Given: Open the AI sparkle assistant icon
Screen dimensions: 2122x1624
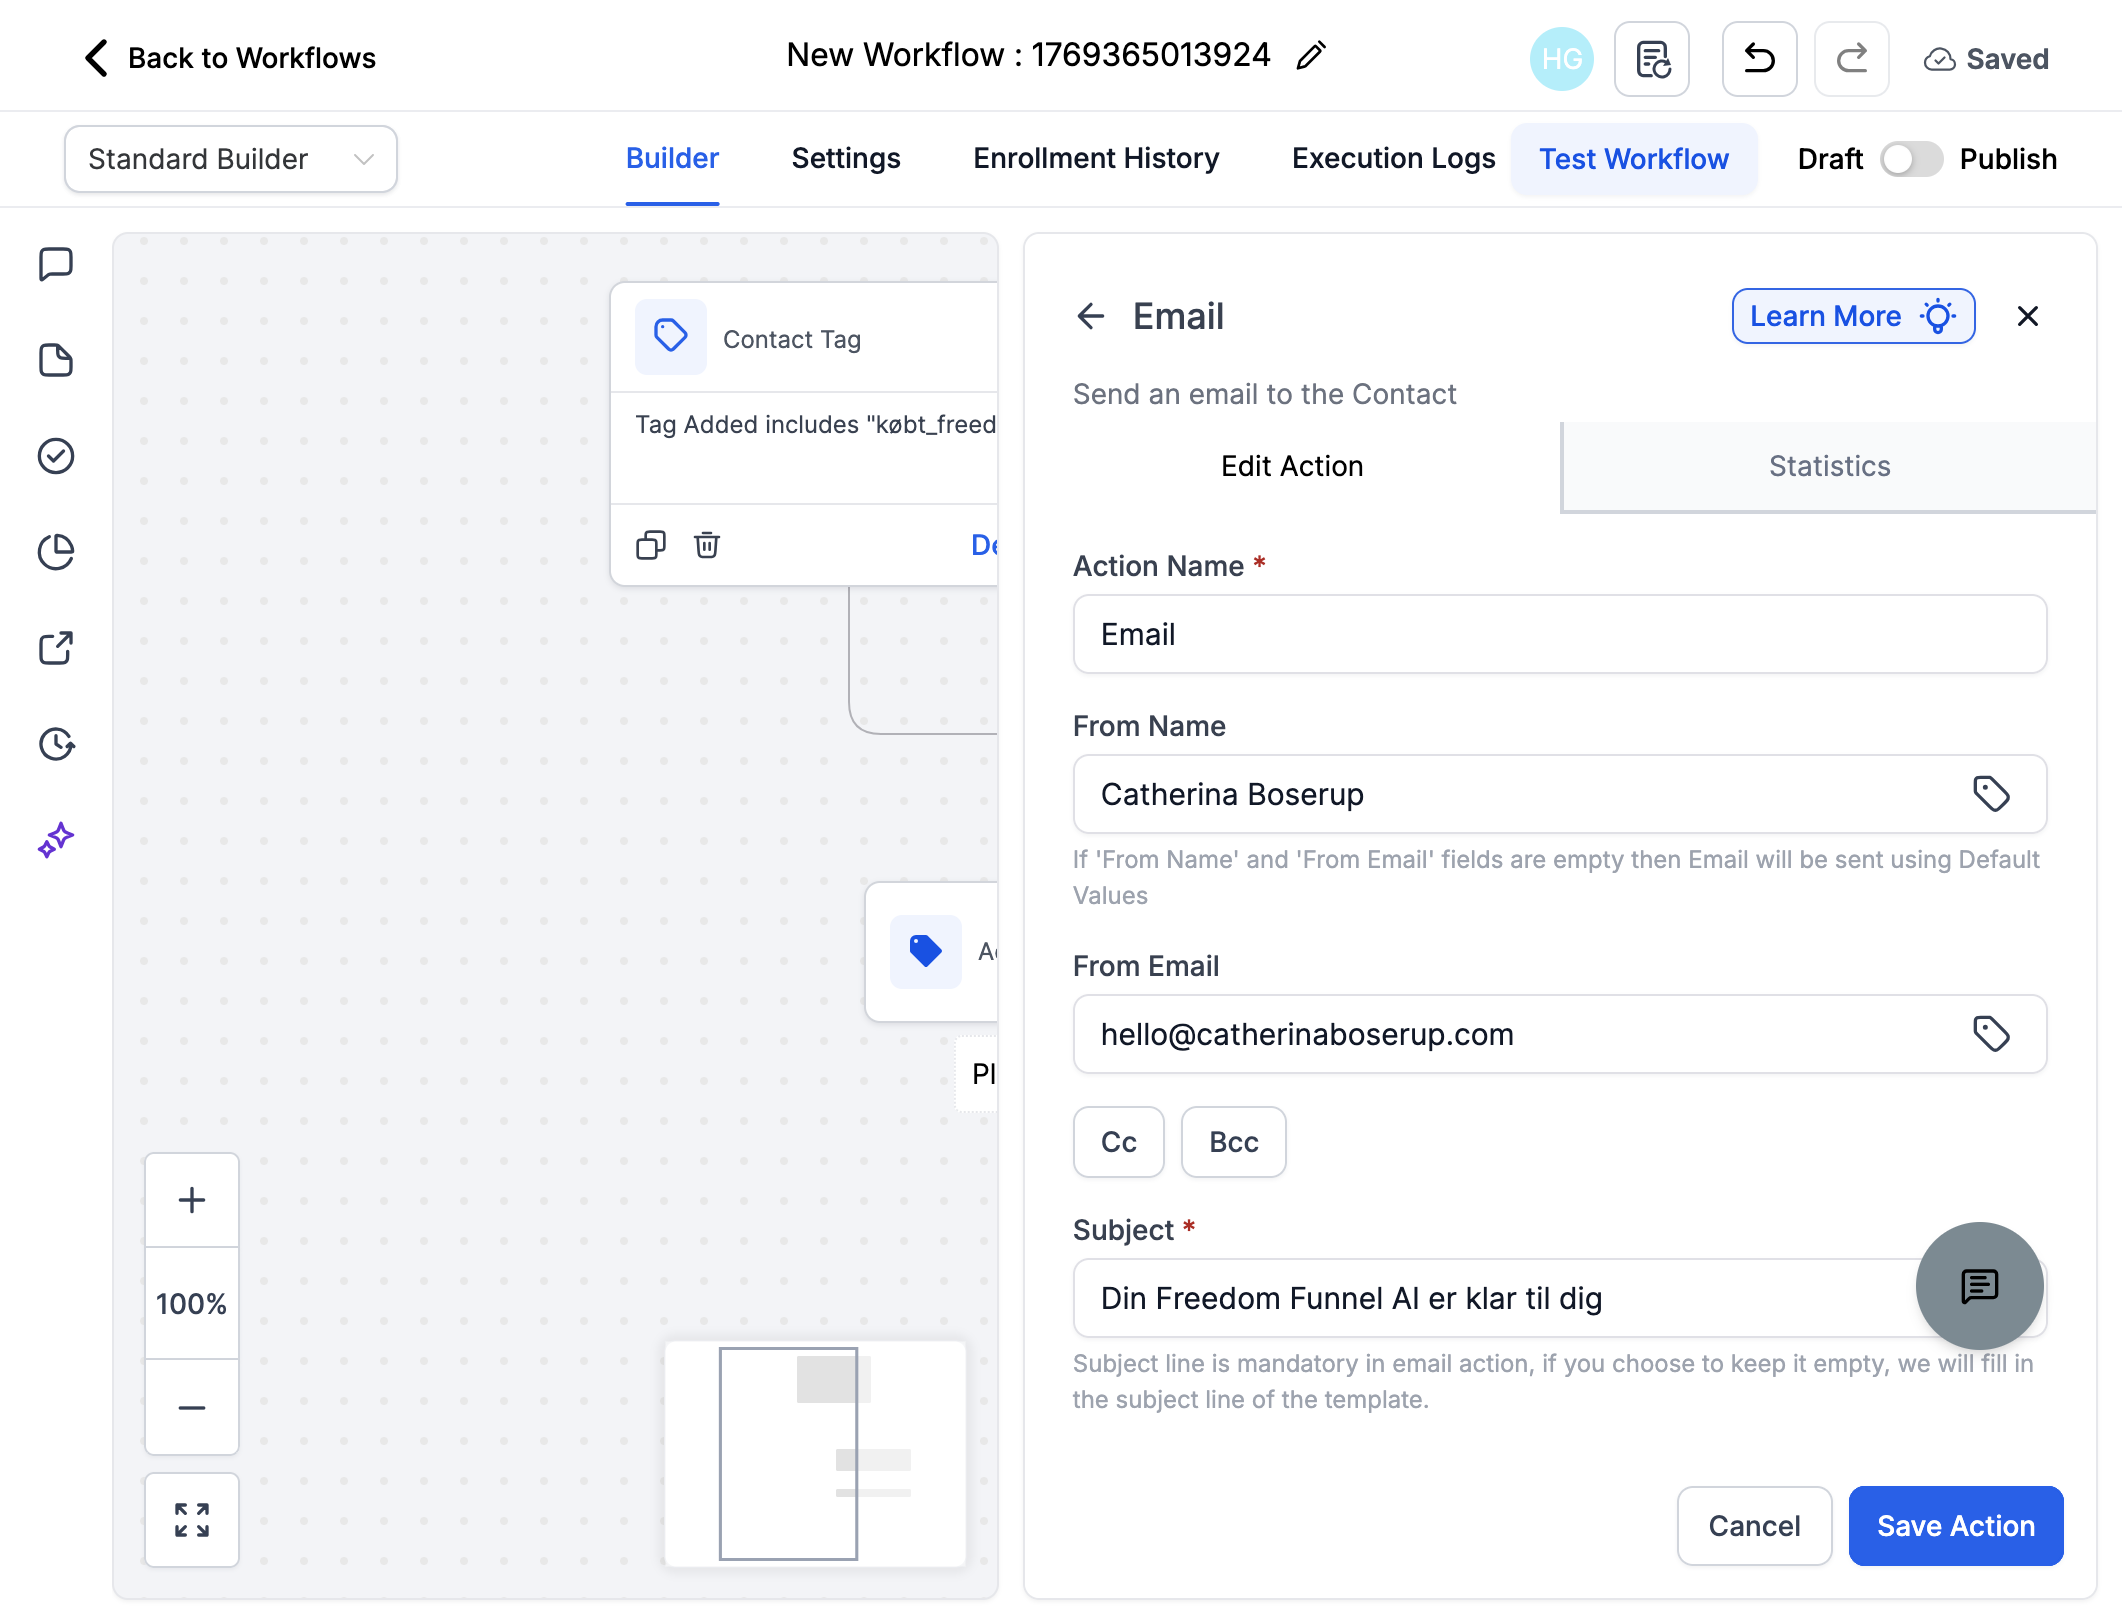Looking at the screenshot, I should coord(56,840).
